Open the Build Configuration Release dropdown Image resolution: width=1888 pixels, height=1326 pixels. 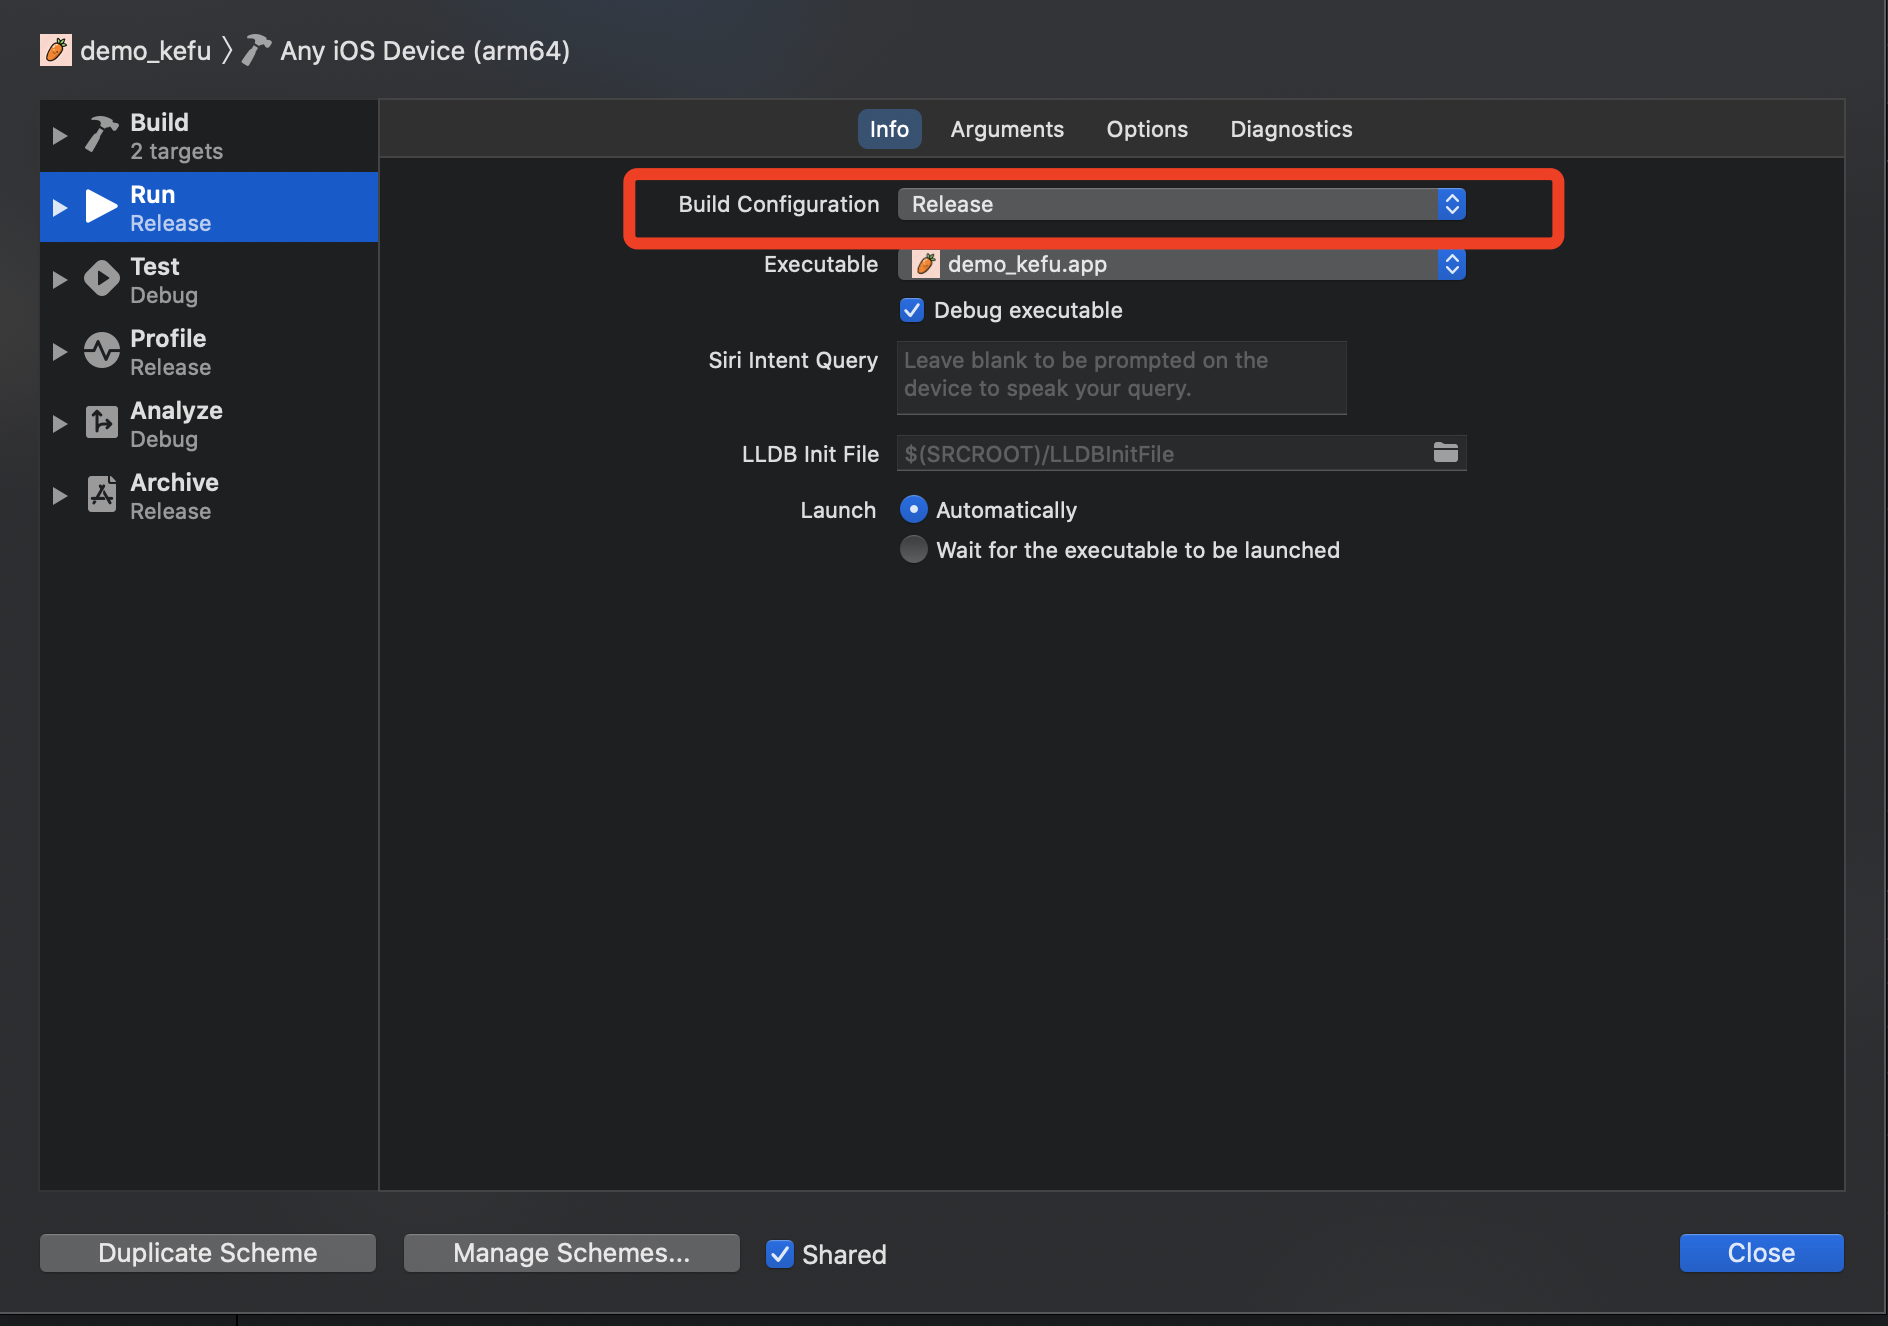pyautogui.click(x=1181, y=204)
